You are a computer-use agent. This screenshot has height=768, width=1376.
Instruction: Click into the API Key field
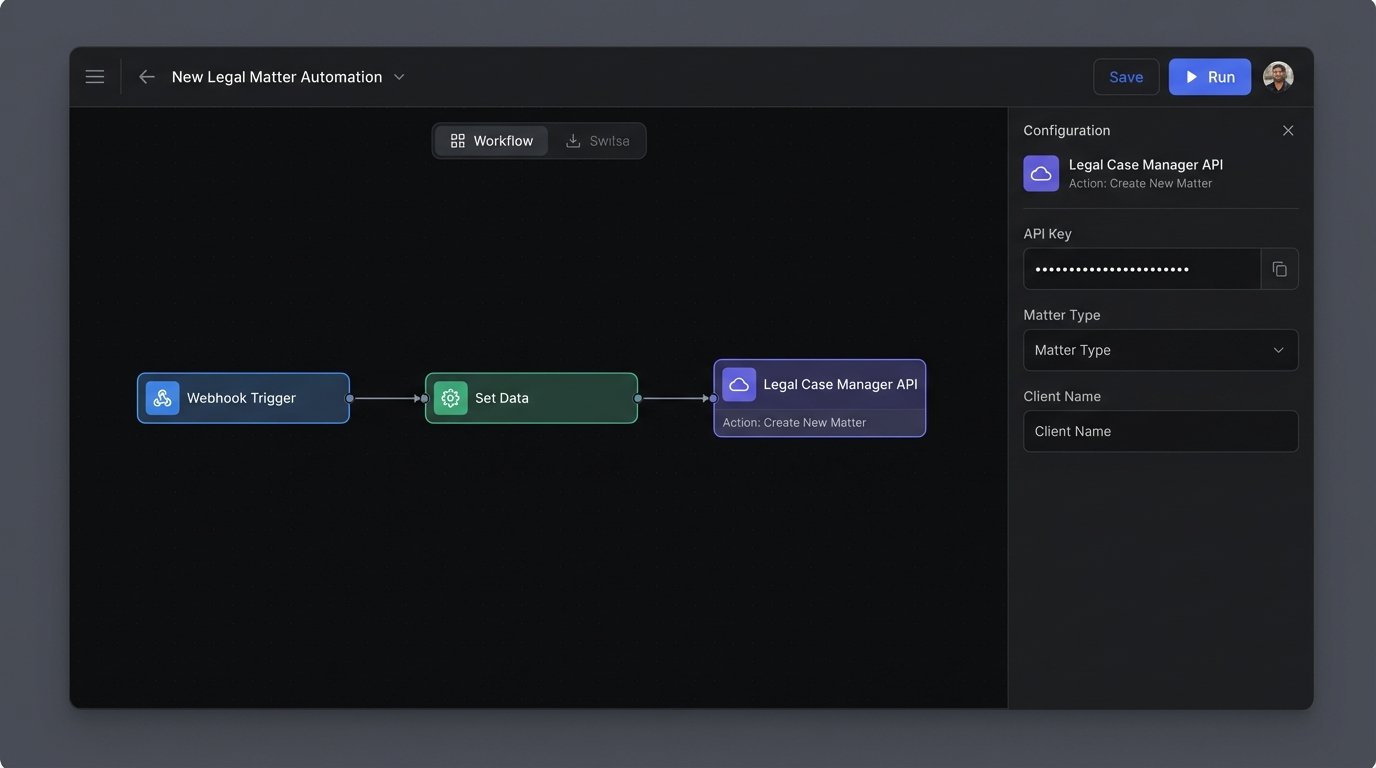click(x=1141, y=269)
